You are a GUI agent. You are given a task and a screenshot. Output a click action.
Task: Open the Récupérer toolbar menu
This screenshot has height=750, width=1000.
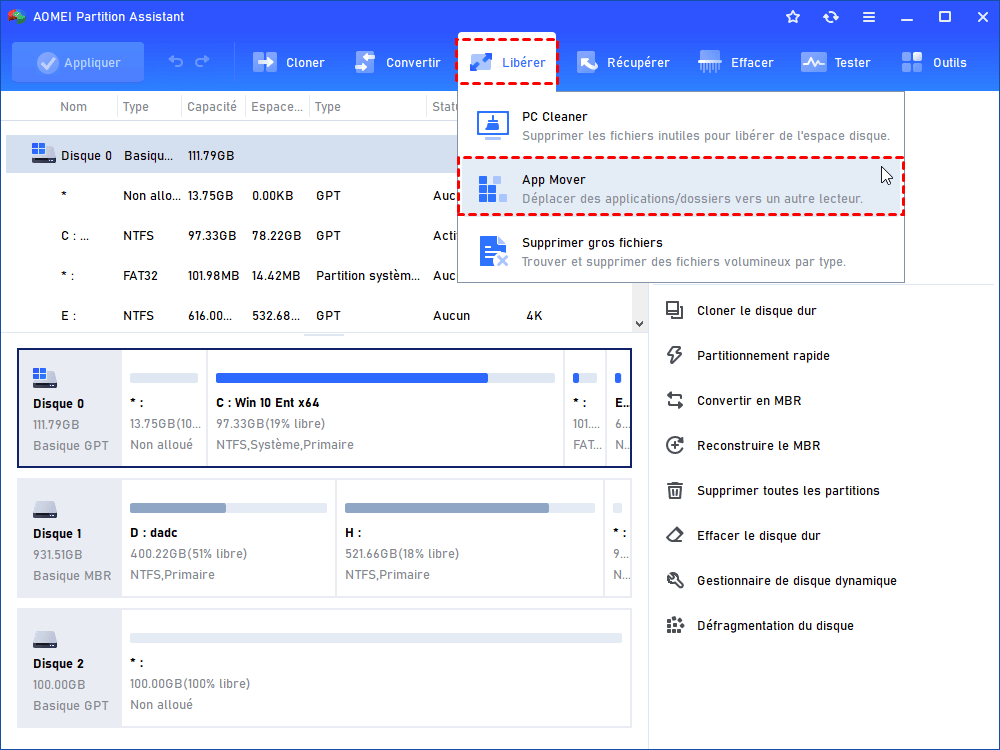[x=623, y=62]
